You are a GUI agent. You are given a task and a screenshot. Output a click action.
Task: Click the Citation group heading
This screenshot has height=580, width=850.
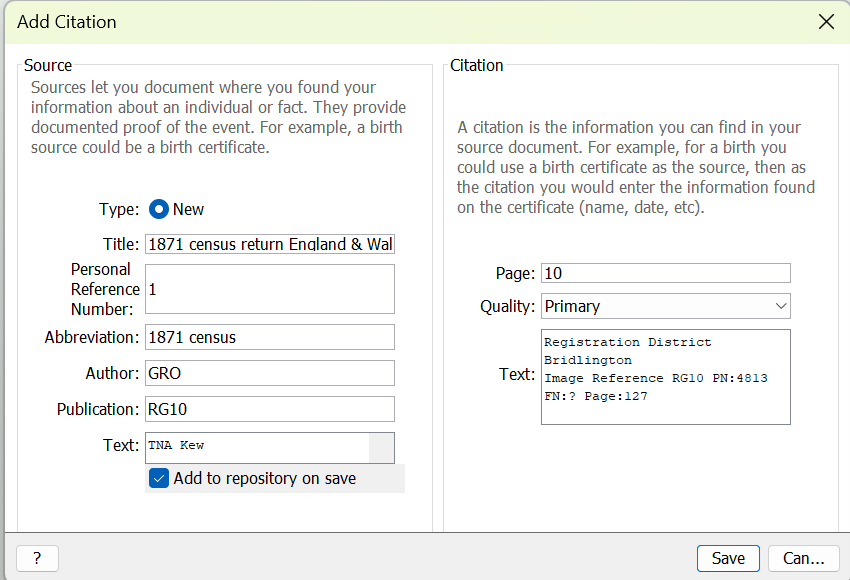[477, 65]
